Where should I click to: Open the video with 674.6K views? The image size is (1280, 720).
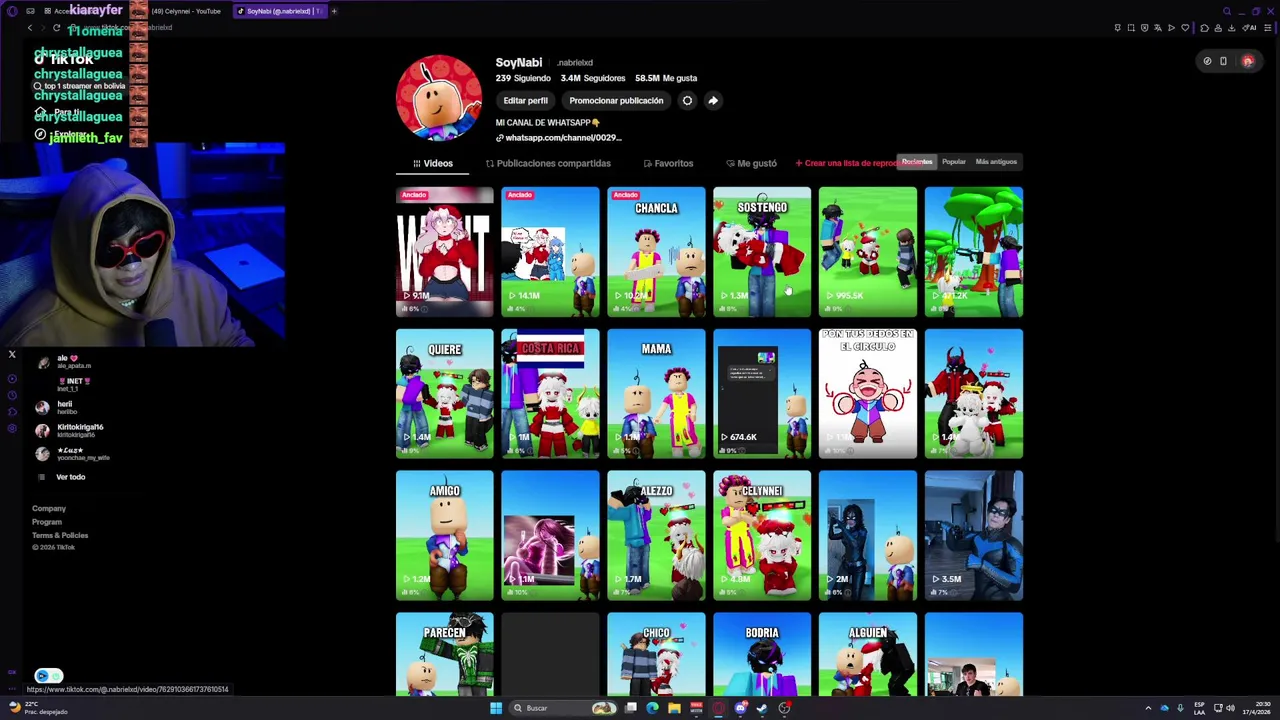point(762,394)
